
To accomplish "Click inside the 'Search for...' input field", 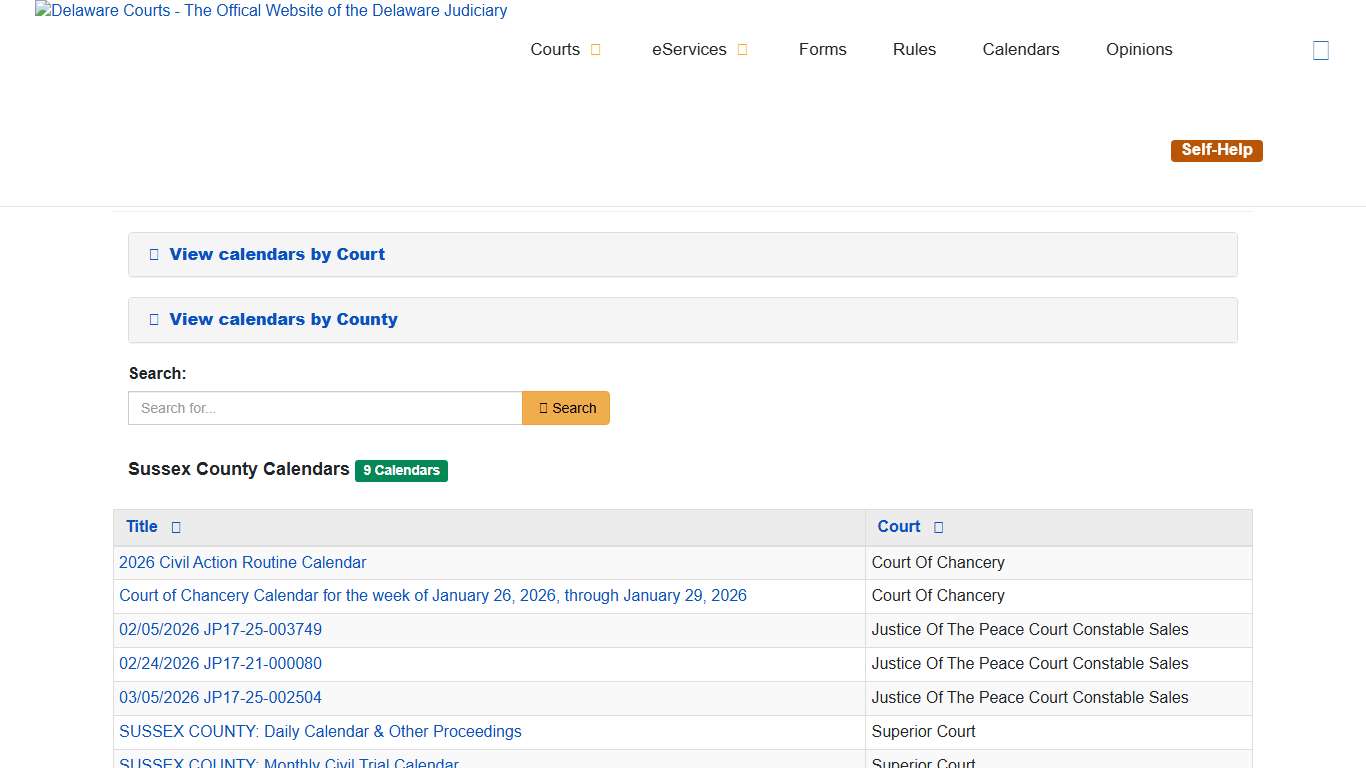I will pyautogui.click(x=324, y=408).
